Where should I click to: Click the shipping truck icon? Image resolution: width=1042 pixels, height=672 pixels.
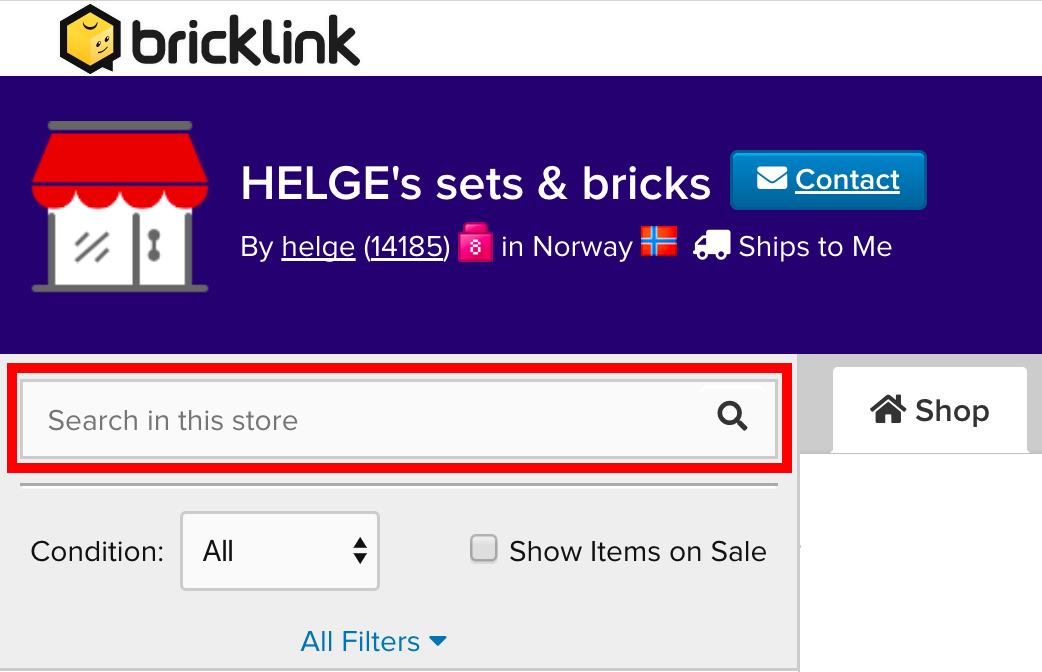click(x=712, y=245)
